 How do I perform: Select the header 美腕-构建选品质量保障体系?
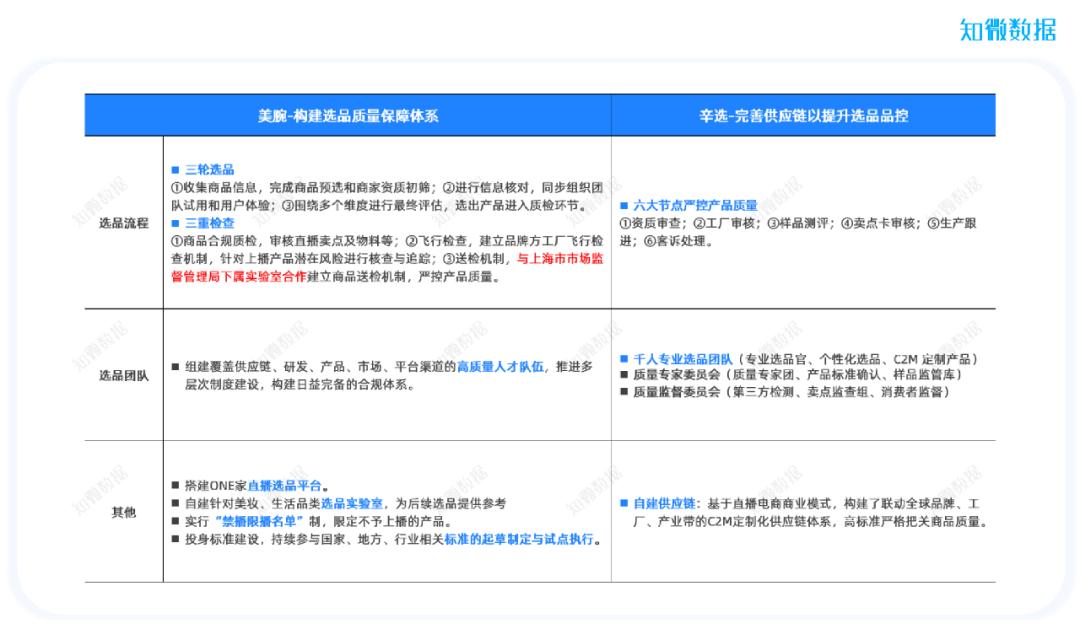coord(348,116)
